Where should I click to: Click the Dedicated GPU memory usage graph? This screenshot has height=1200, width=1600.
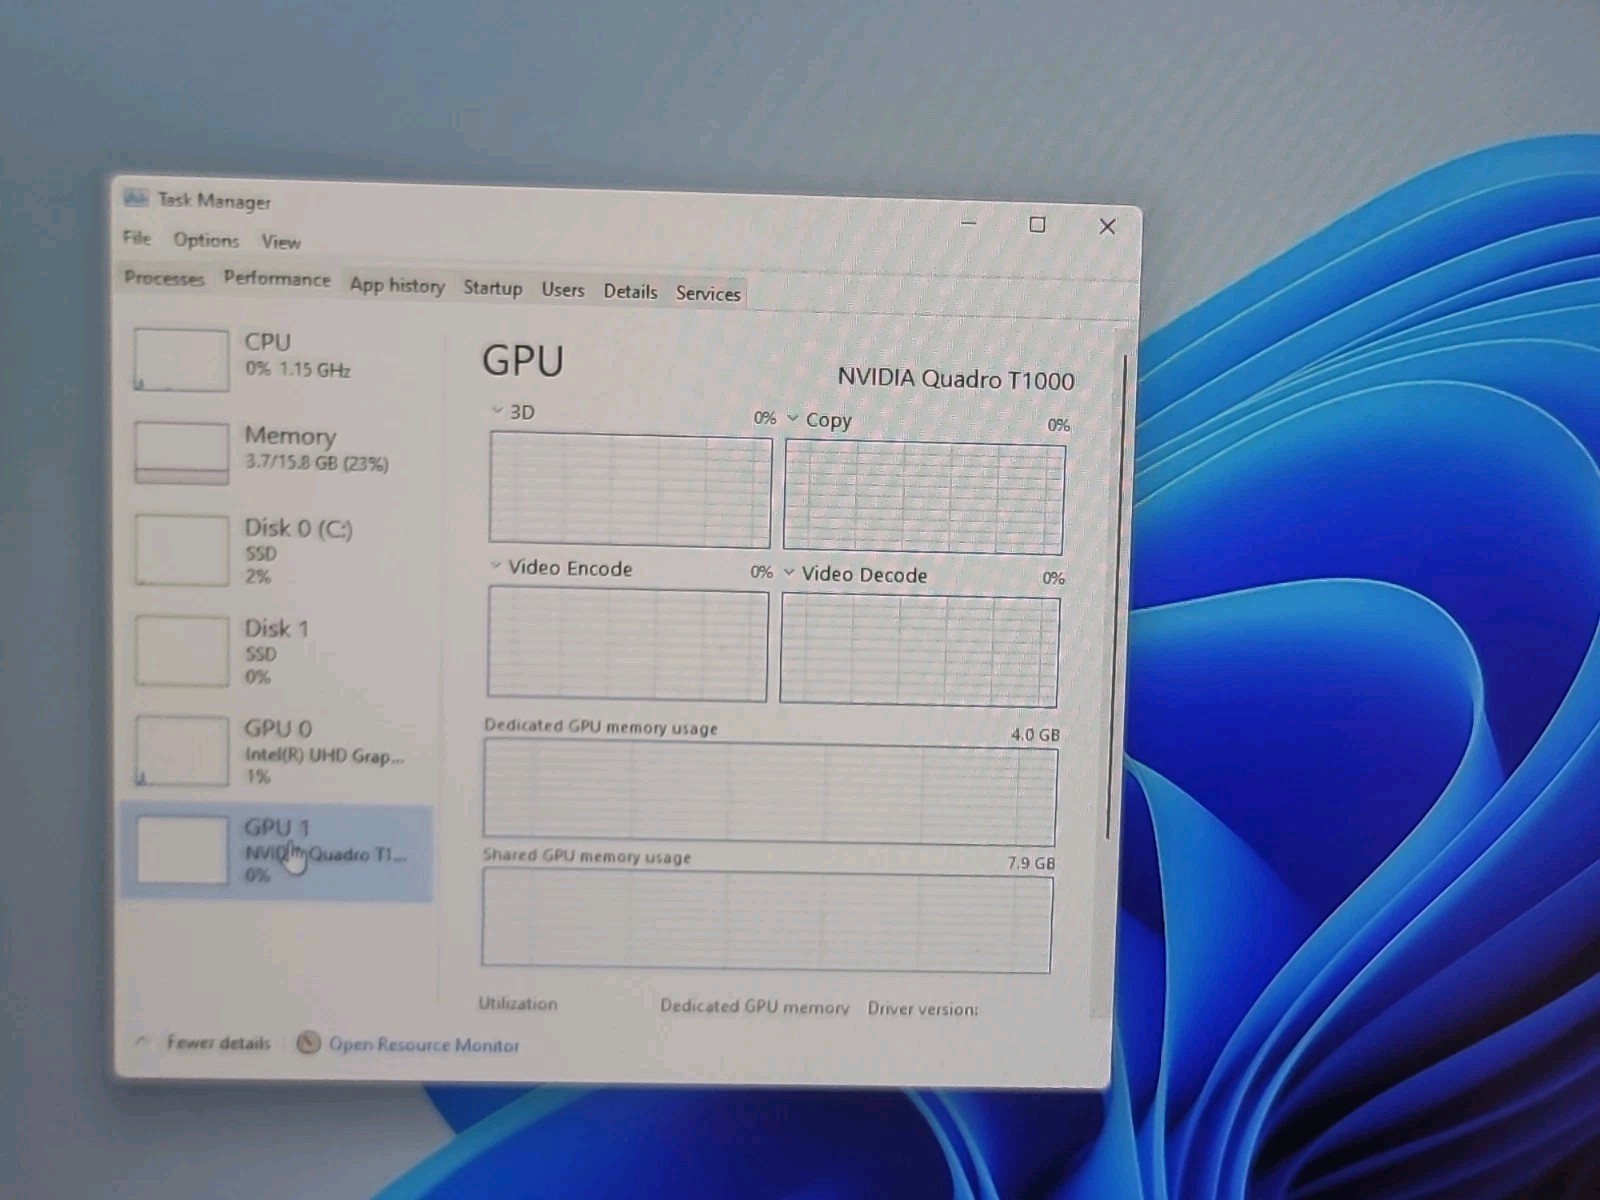(770, 792)
